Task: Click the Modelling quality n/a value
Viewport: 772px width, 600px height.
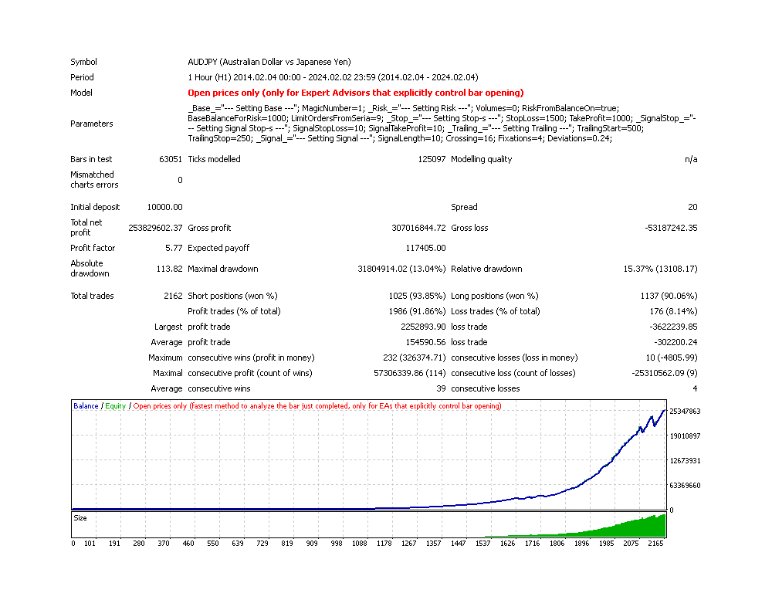Action: tap(690, 159)
